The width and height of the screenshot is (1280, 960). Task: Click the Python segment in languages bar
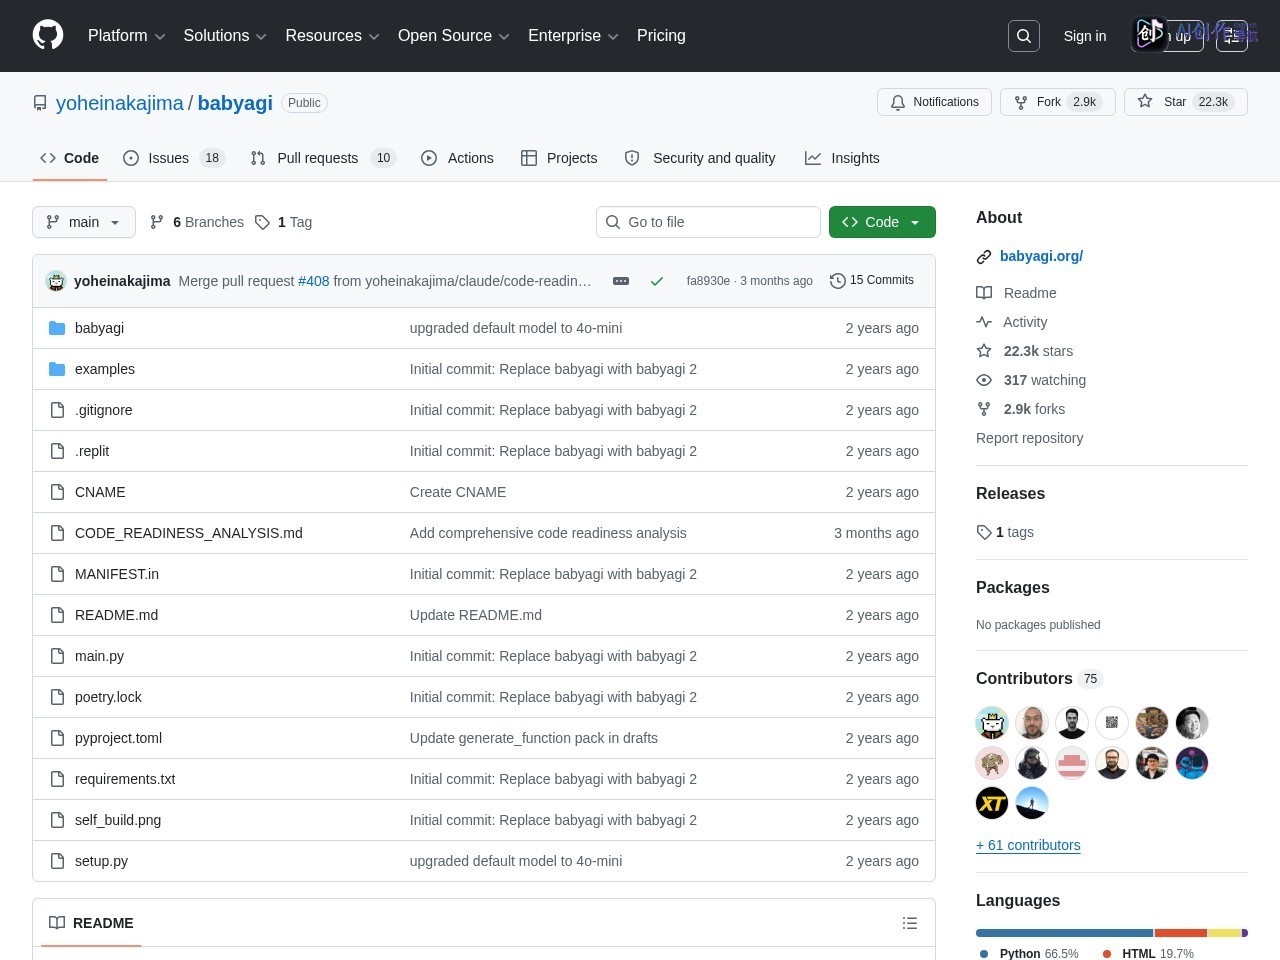(x=1064, y=933)
